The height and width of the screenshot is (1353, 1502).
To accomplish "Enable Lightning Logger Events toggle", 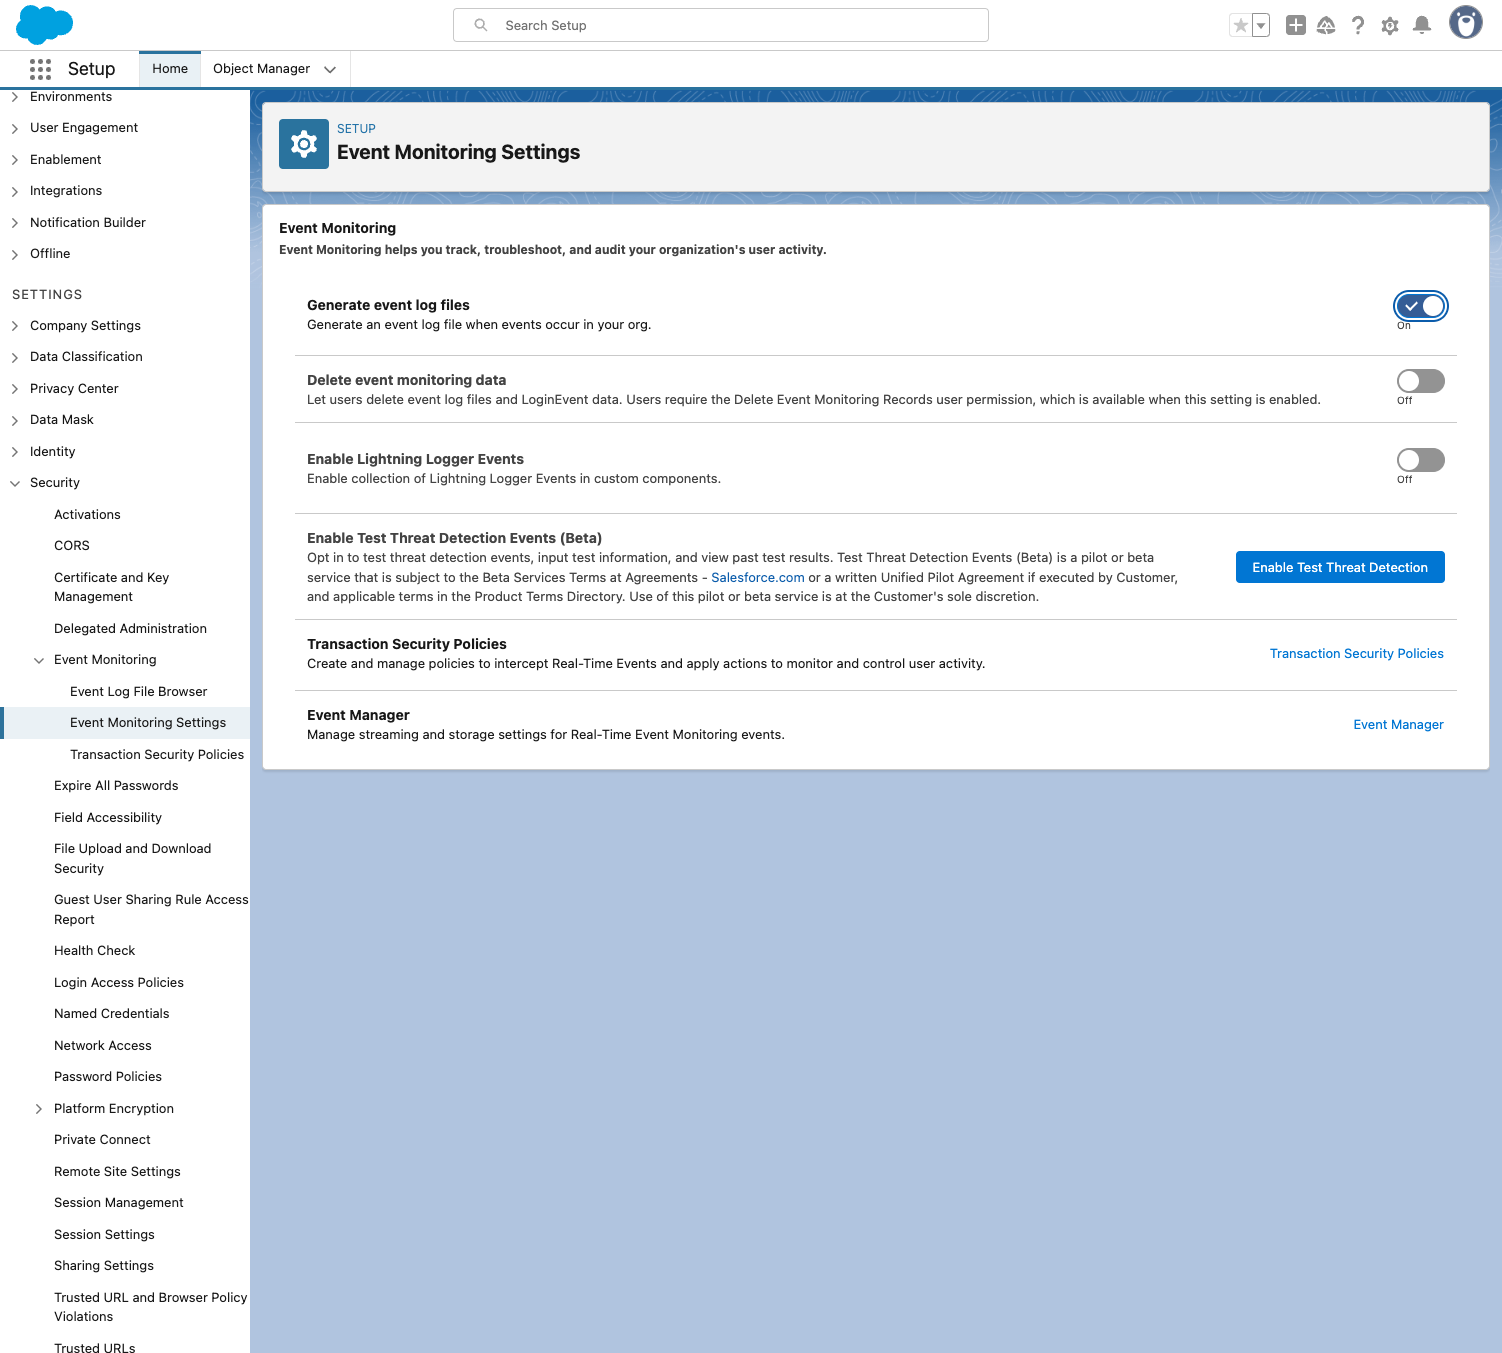I will coord(1420,460).
